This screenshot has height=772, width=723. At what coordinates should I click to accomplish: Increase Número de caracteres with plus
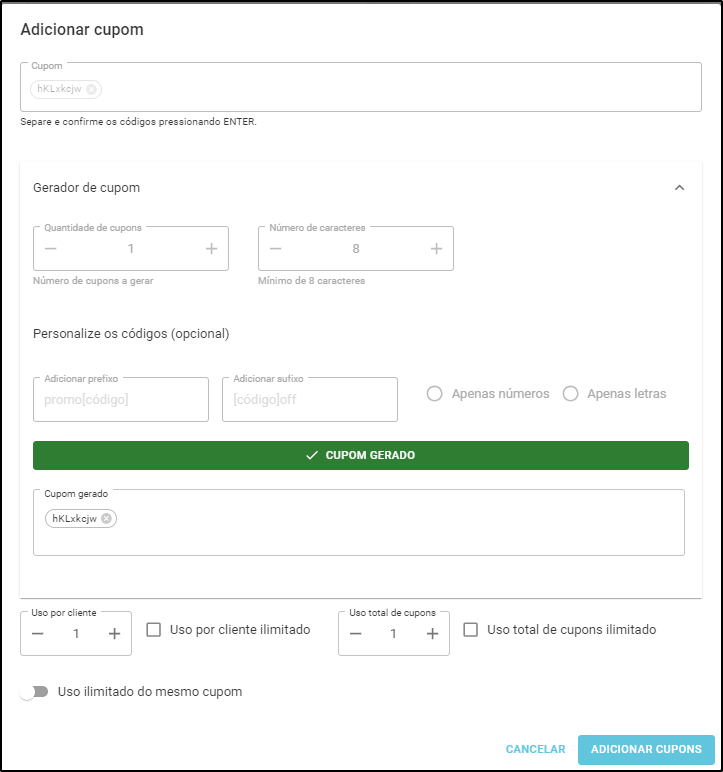click(436, 249)
